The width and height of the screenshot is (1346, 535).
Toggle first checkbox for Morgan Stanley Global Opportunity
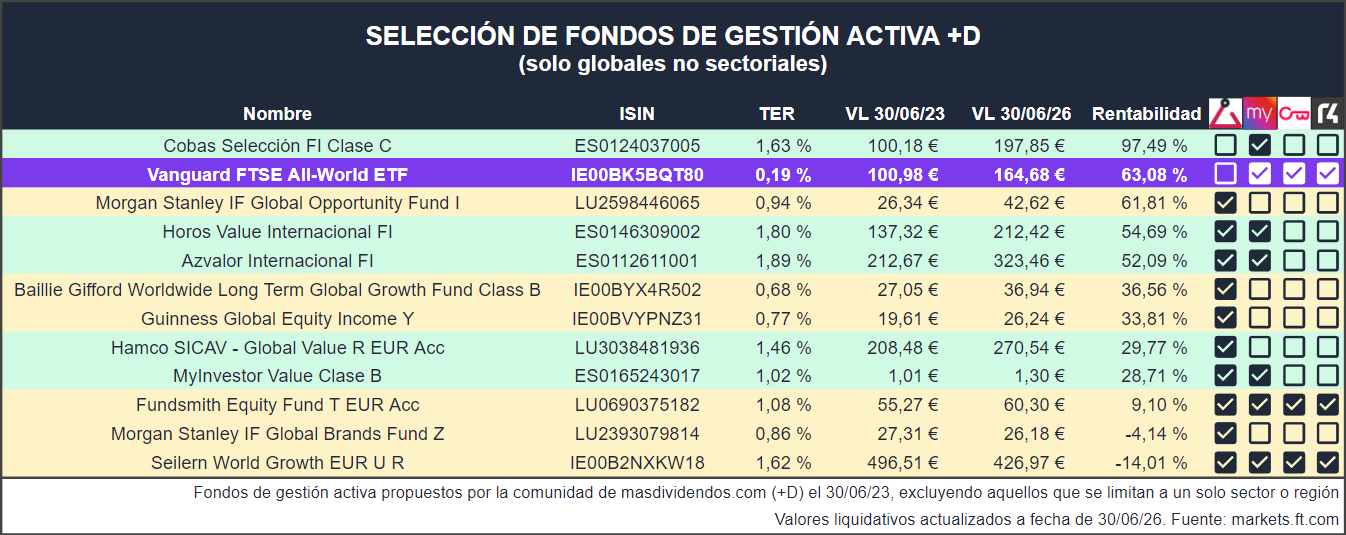coord(1226,203)
